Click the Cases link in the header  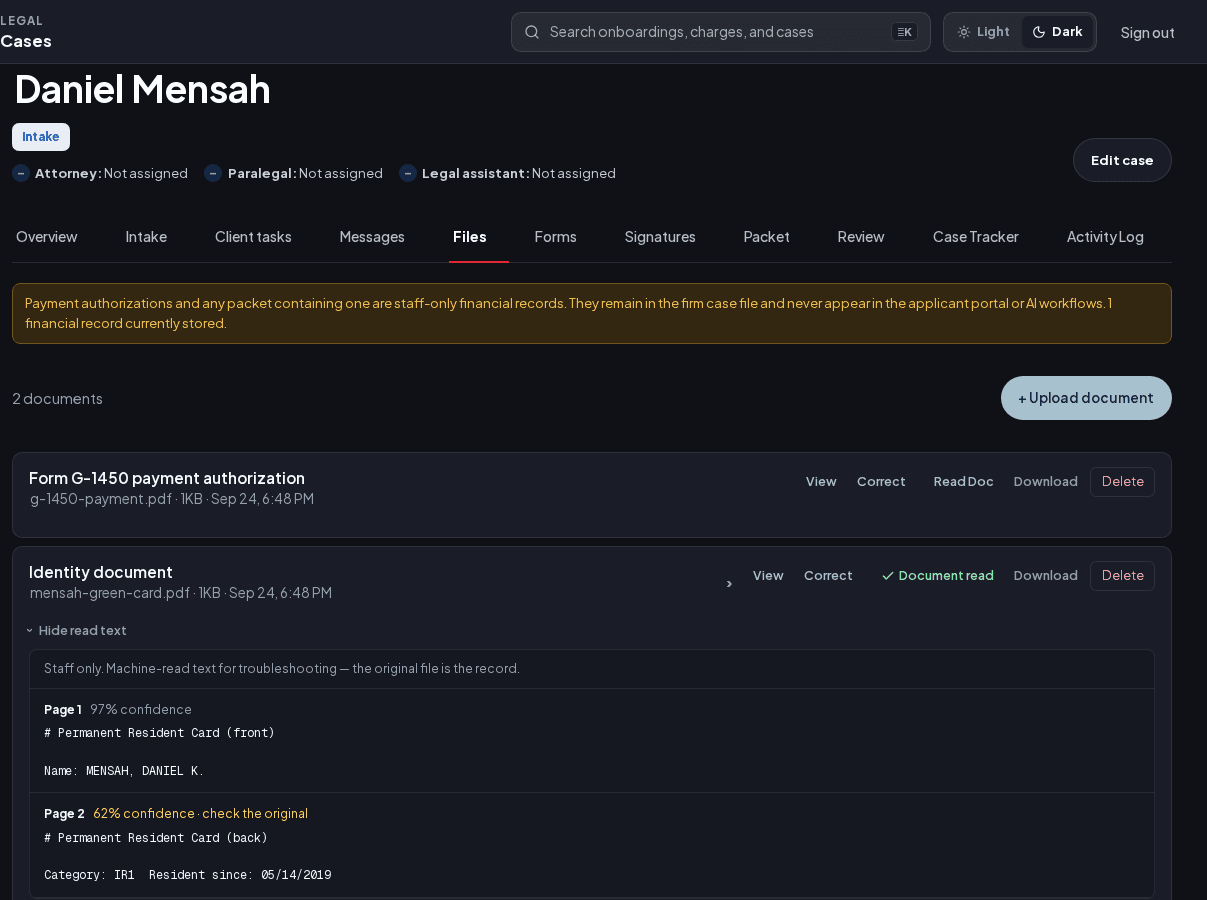click(26, 41)
